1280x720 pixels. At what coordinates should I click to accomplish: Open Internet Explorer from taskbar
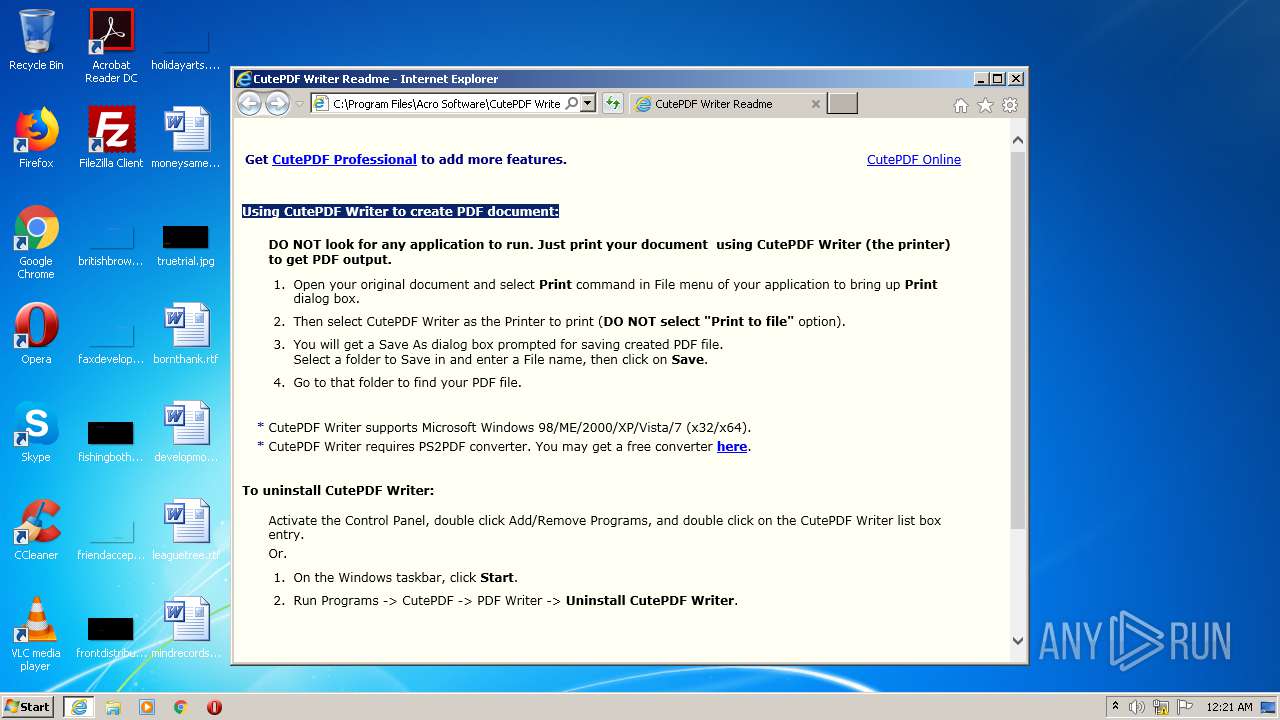pos(78,707)
